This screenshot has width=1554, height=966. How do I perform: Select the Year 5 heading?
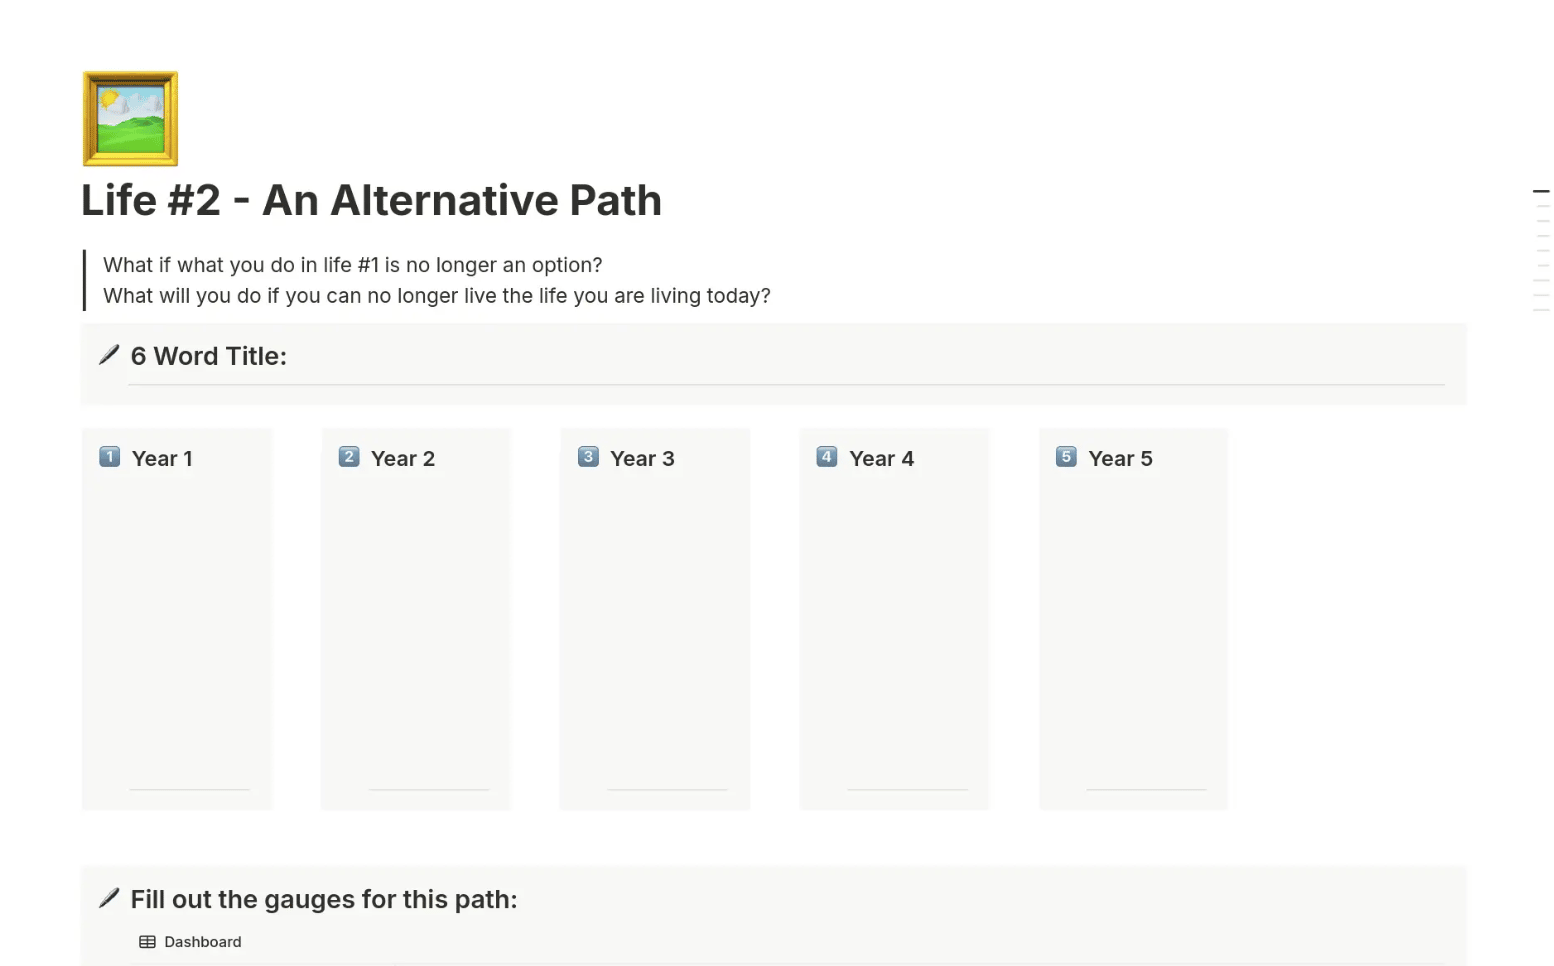(x=1120, y=459)
